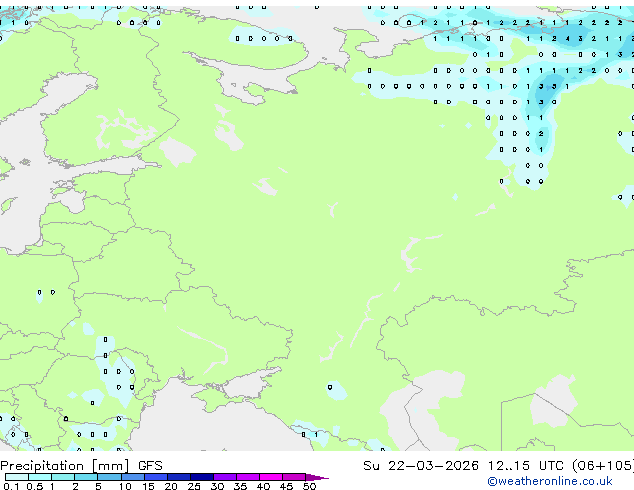Open the weatheronline.co.uk copyright link
This screenshot has width=634, height=490.
[x=549, y=481]
